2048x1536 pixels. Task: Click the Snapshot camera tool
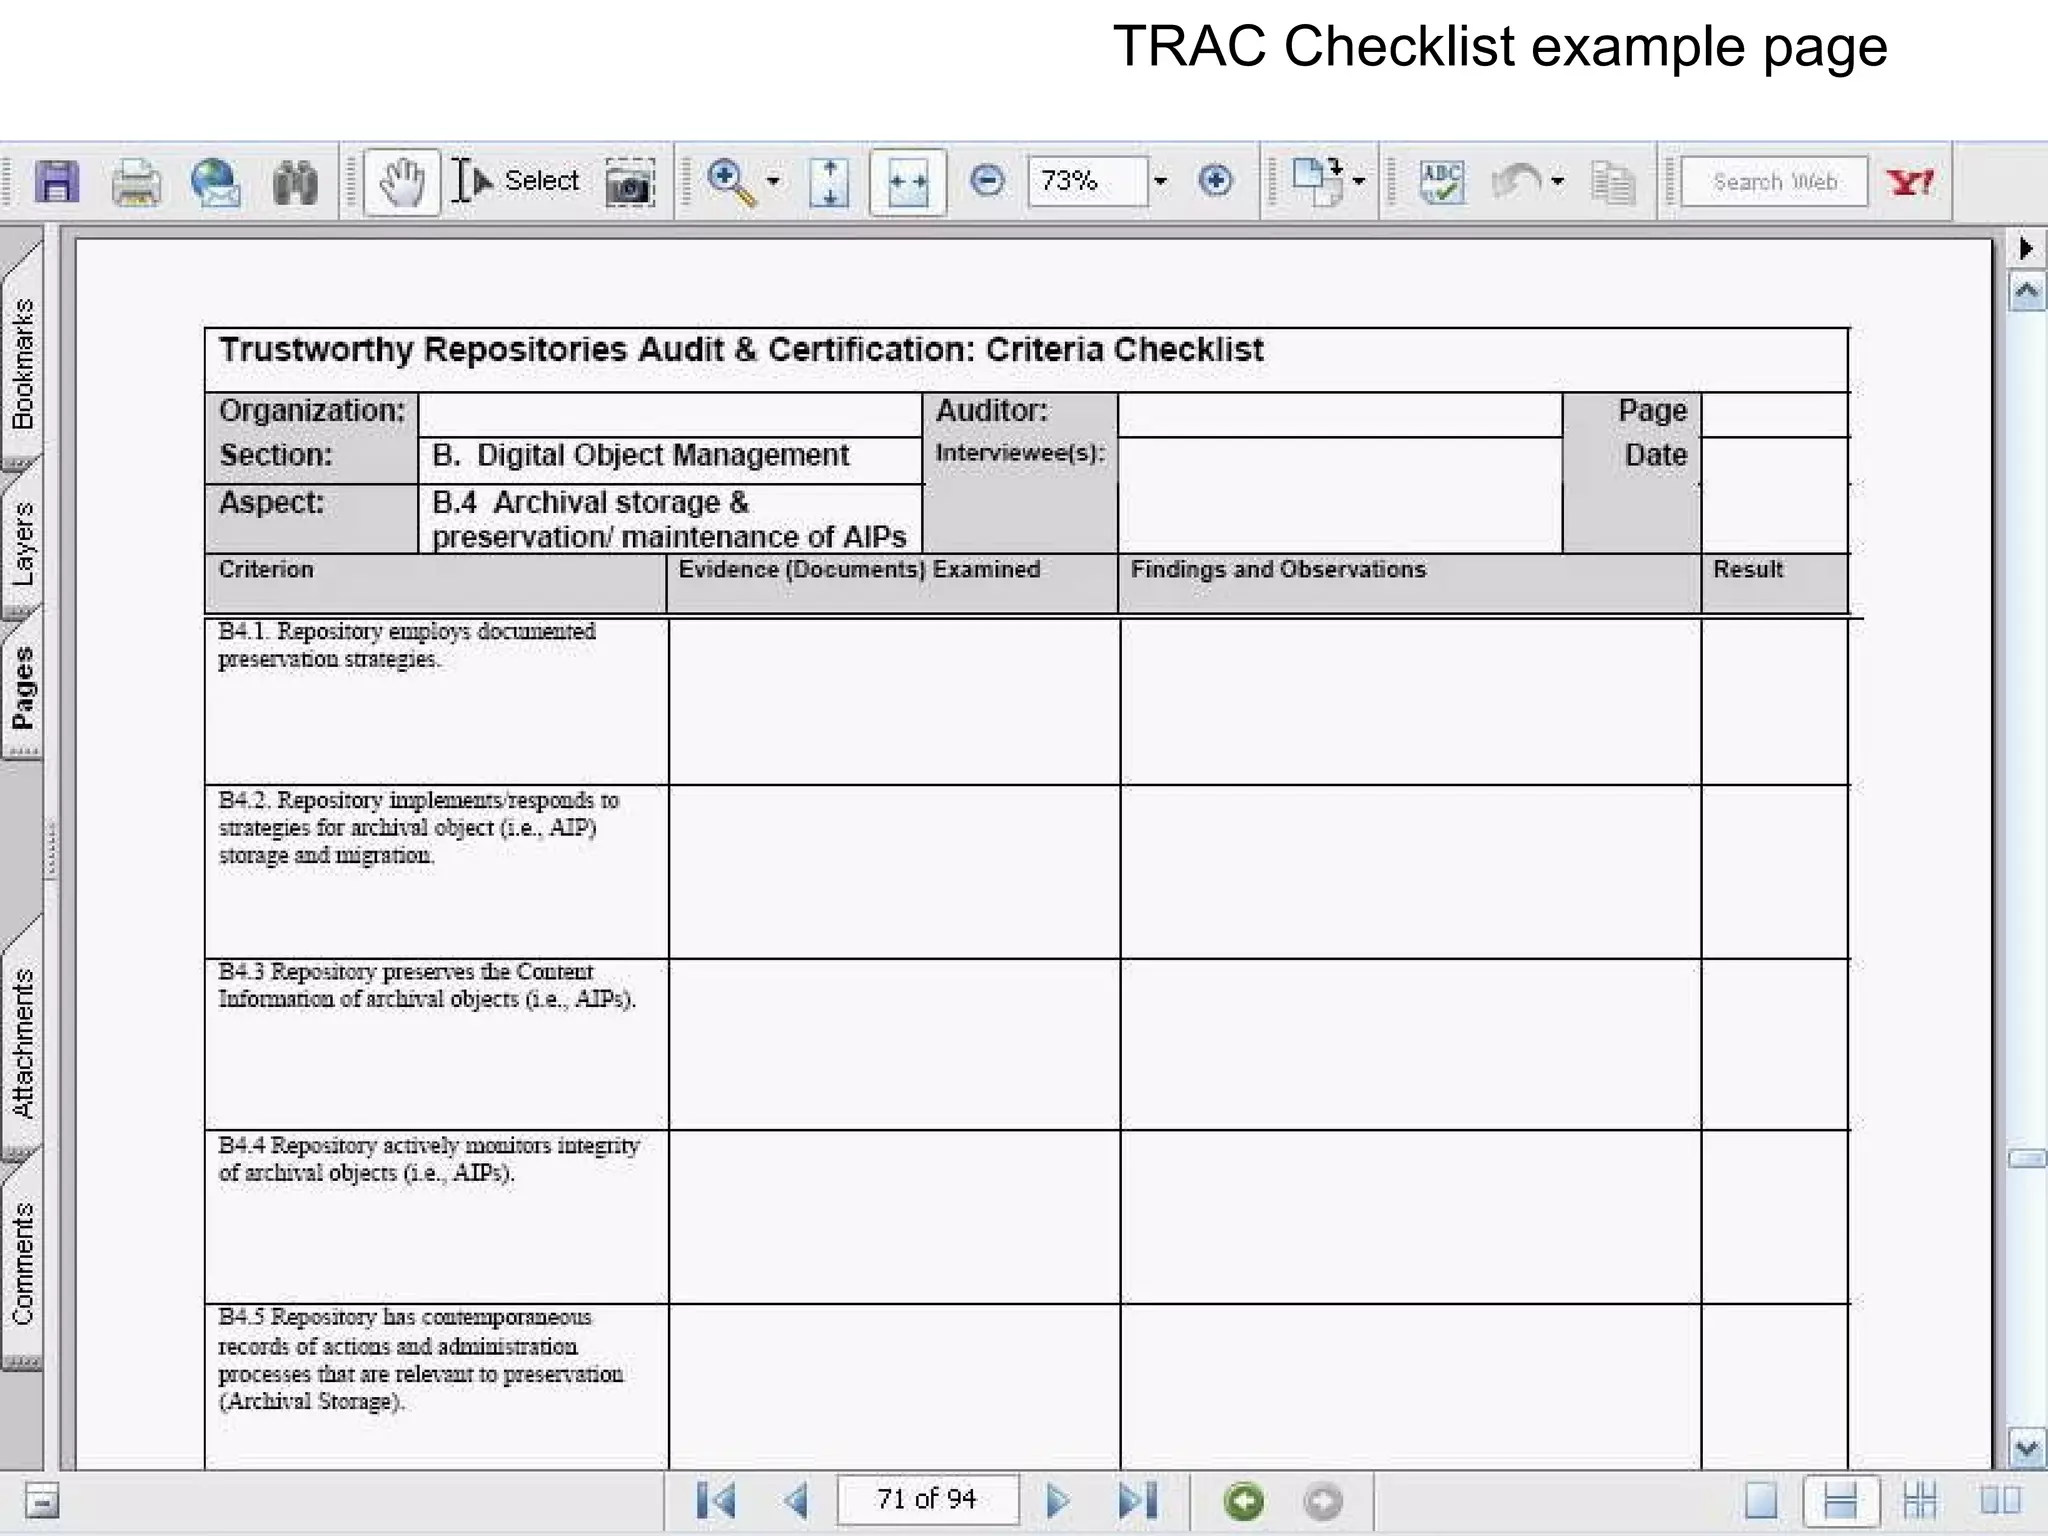(x=630, y=182)
